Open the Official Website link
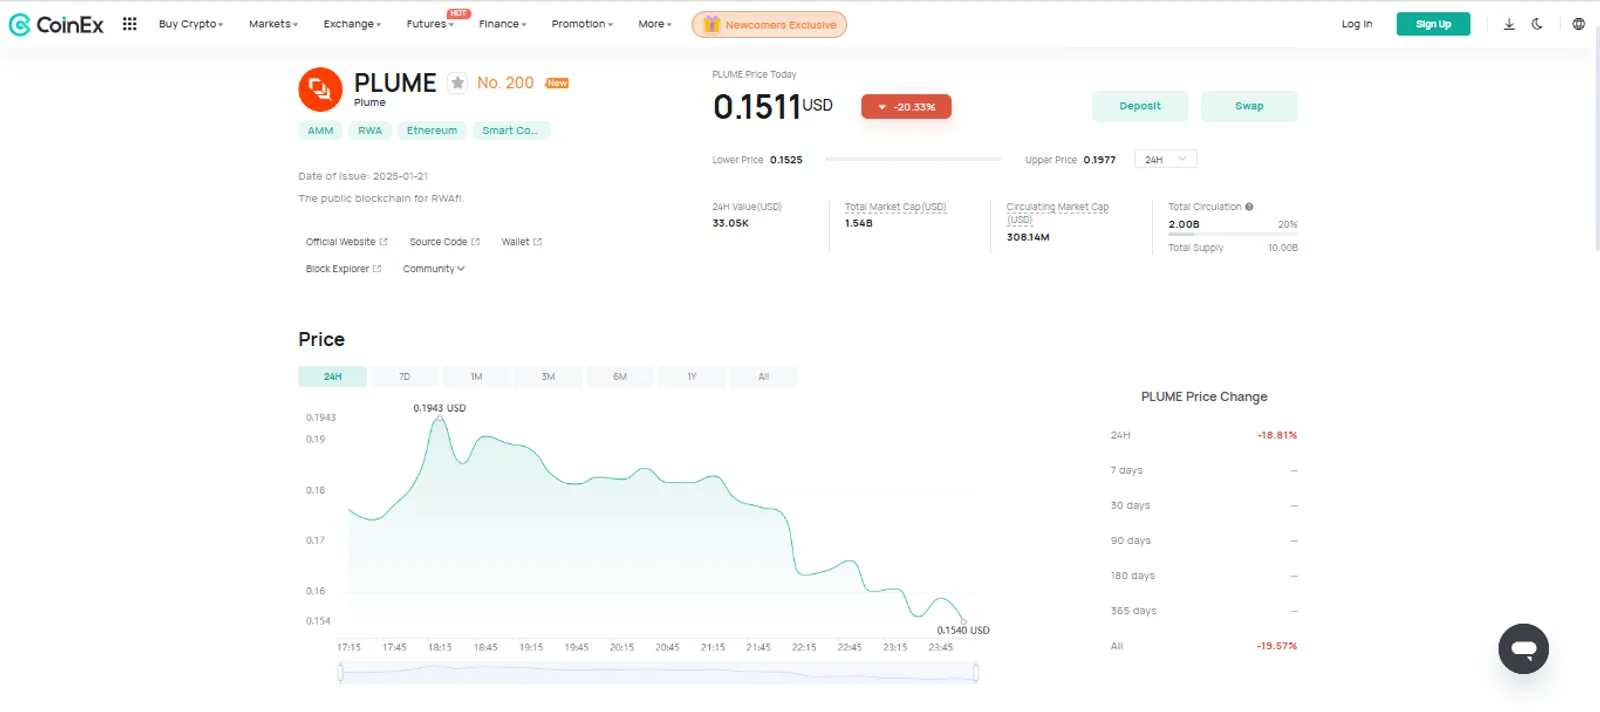This screenshot has width=1600, height=712. [x=346, y=242]
